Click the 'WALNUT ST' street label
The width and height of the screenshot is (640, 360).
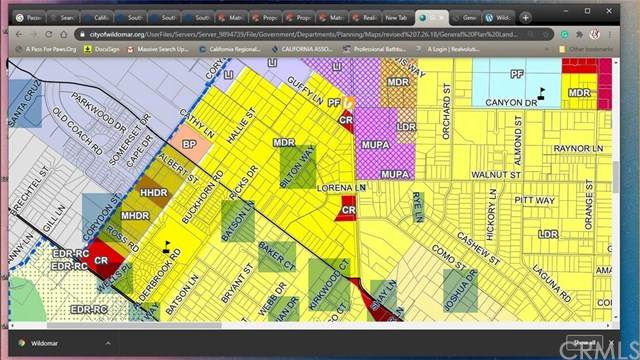(x=496, y=175)
